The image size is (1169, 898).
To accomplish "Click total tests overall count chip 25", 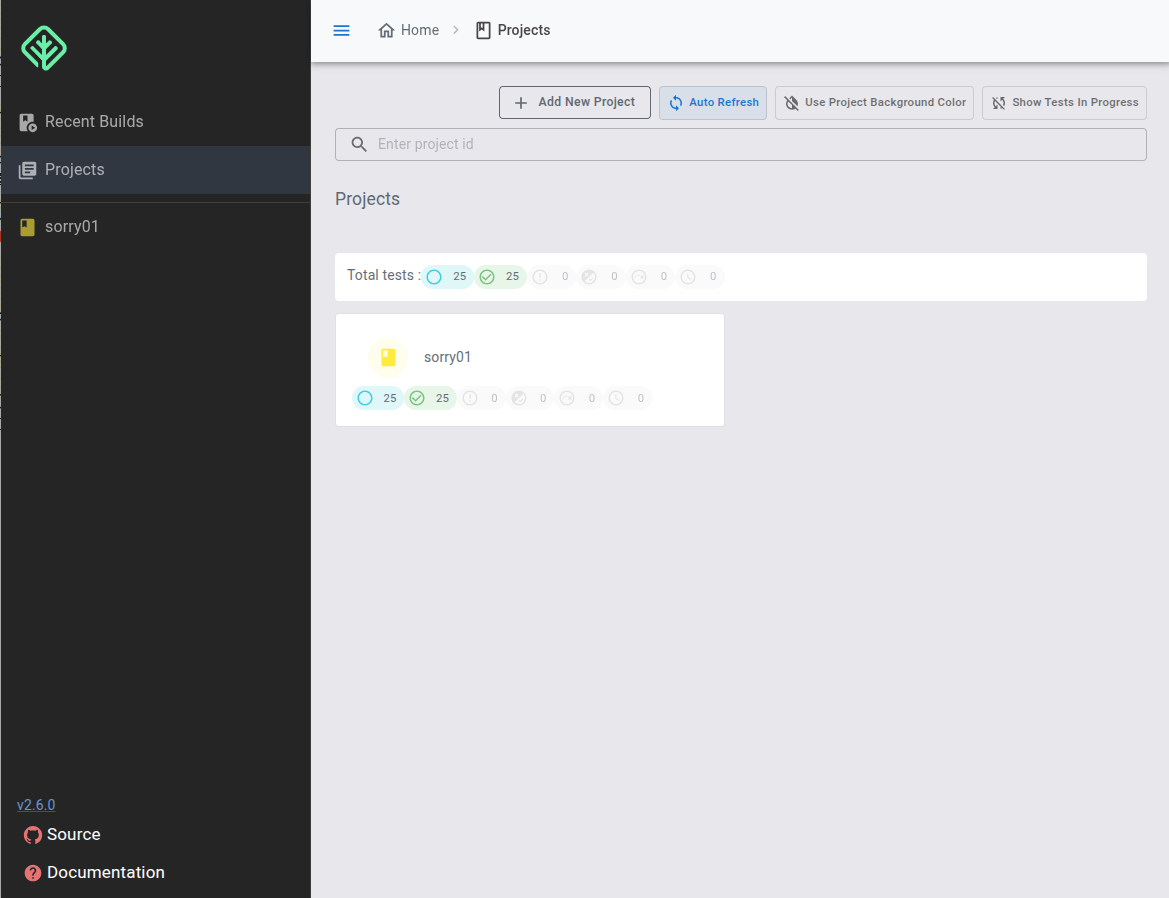I will tap(447, 276).
